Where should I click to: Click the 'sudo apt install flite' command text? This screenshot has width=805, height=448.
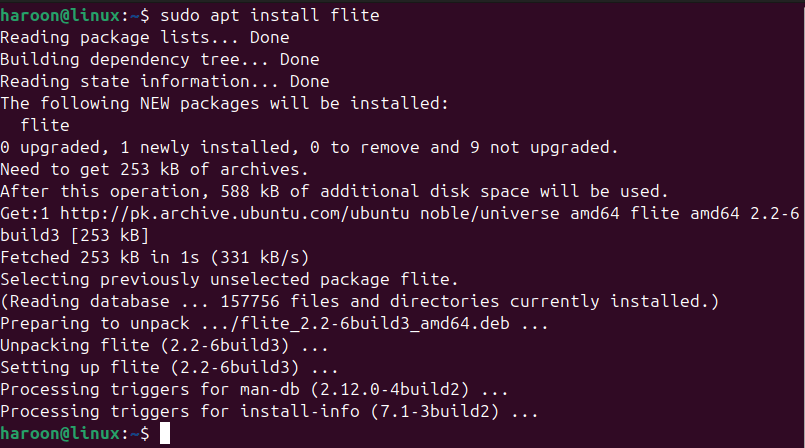(270, 15)
